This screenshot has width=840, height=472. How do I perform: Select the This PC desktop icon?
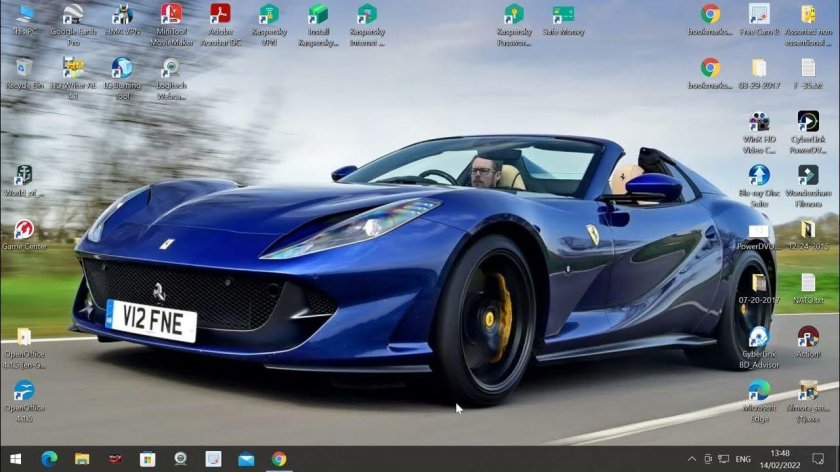click(x=24, y=15)
